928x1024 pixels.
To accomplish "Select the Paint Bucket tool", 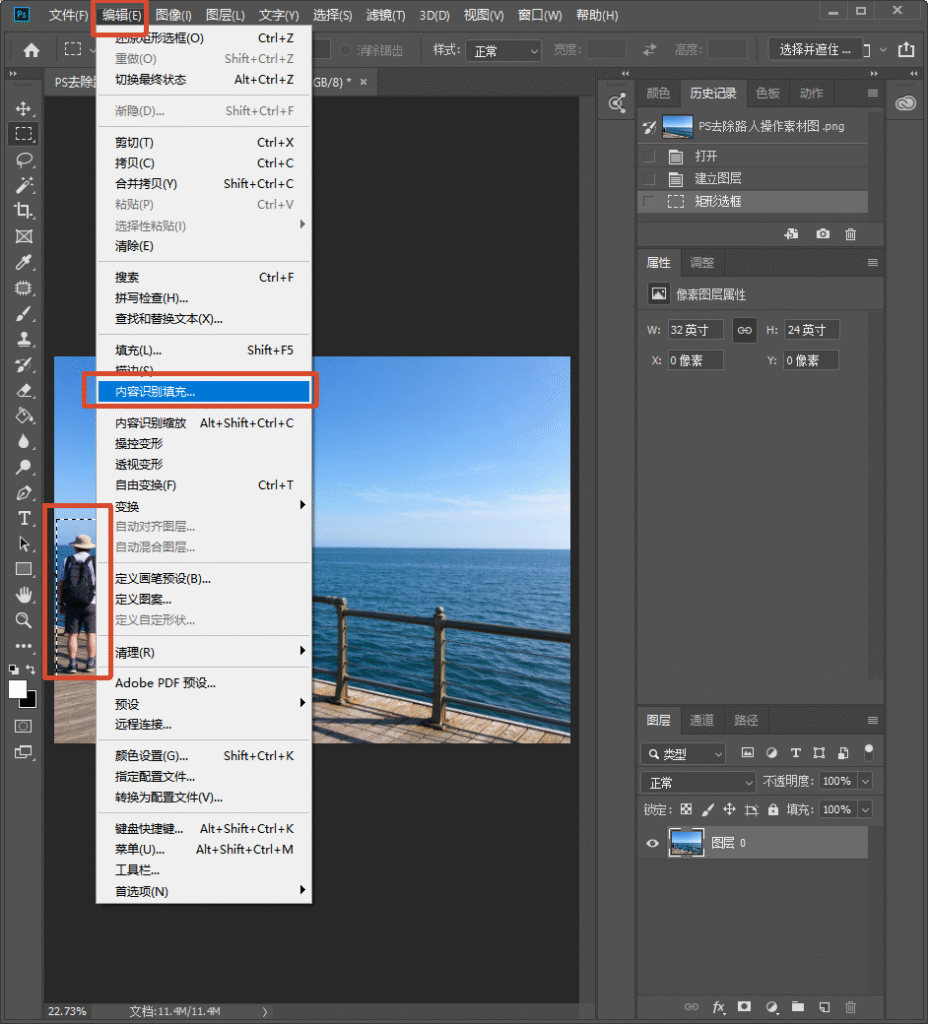I will [24, 416].
